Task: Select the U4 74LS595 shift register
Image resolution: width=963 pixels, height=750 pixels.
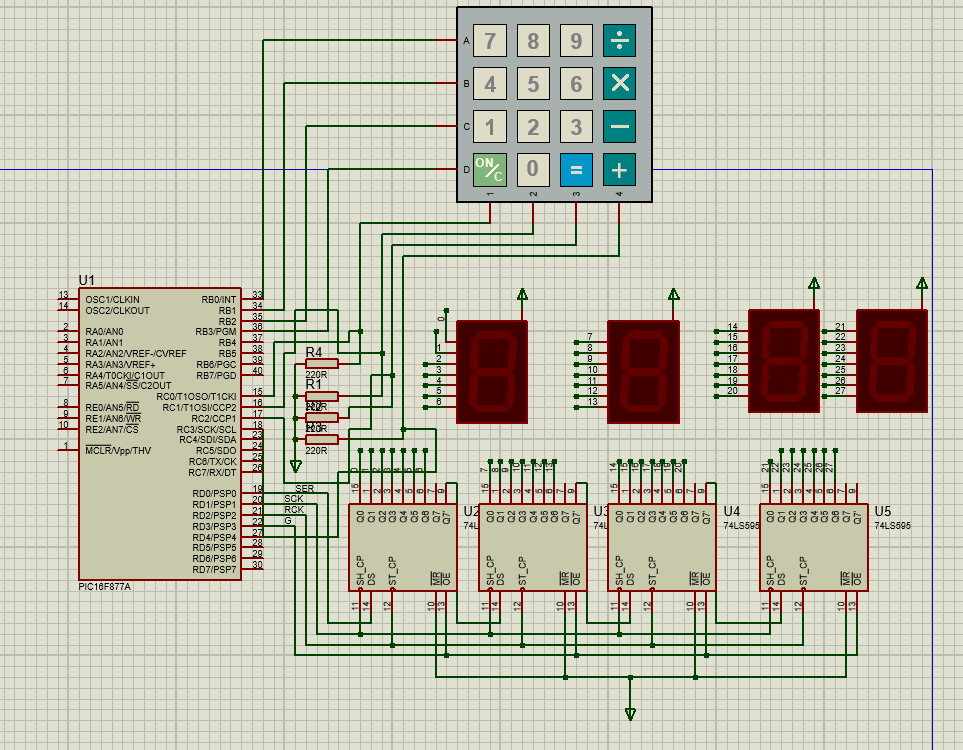Action: point(662,547)
